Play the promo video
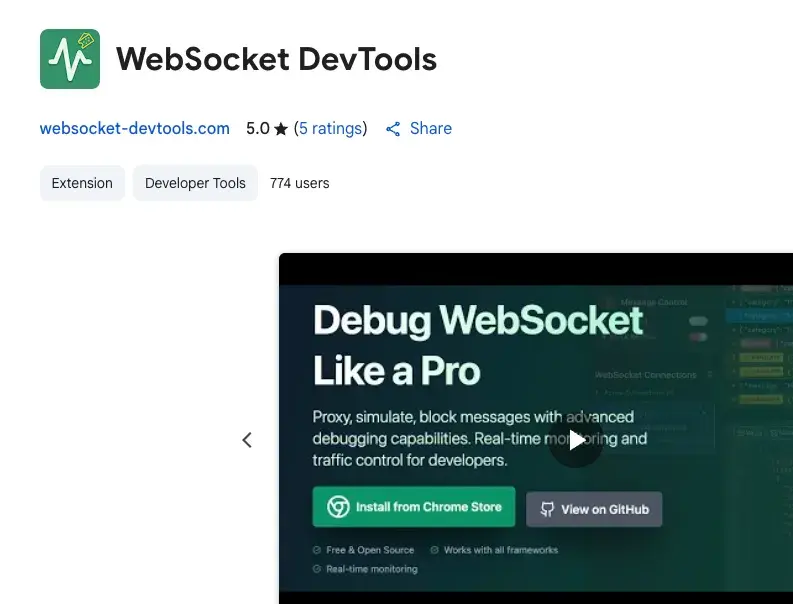 [576, 440]
